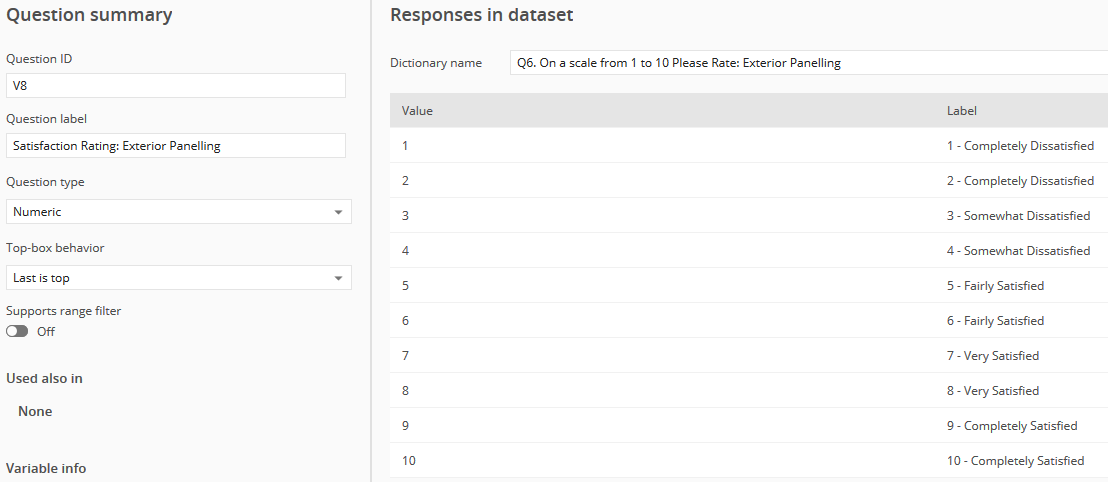Click the Question type dropdown arrow
Image resolution: width=1108 pixels, height=482 pixels.
[x=338, y=212]
